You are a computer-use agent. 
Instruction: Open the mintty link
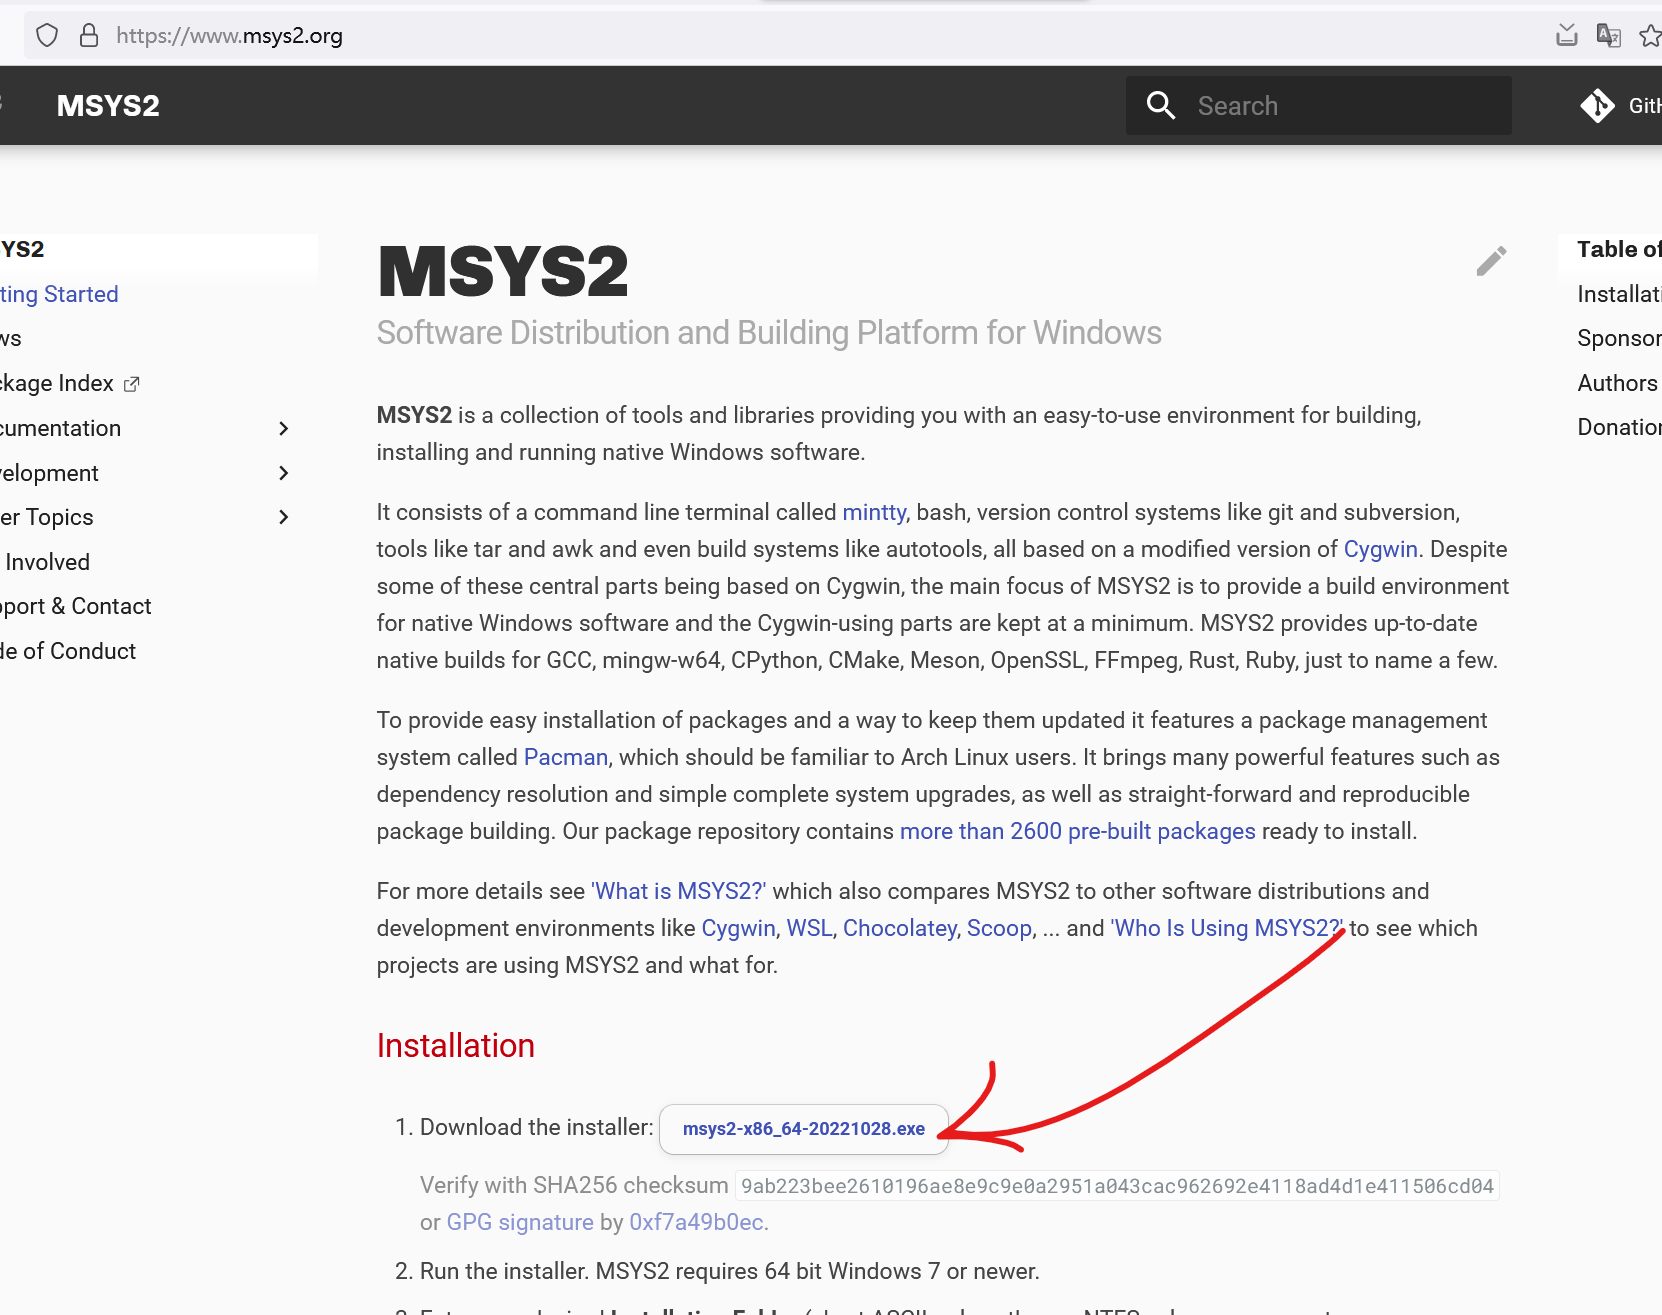pyautogui.click(x=873, y=512)
